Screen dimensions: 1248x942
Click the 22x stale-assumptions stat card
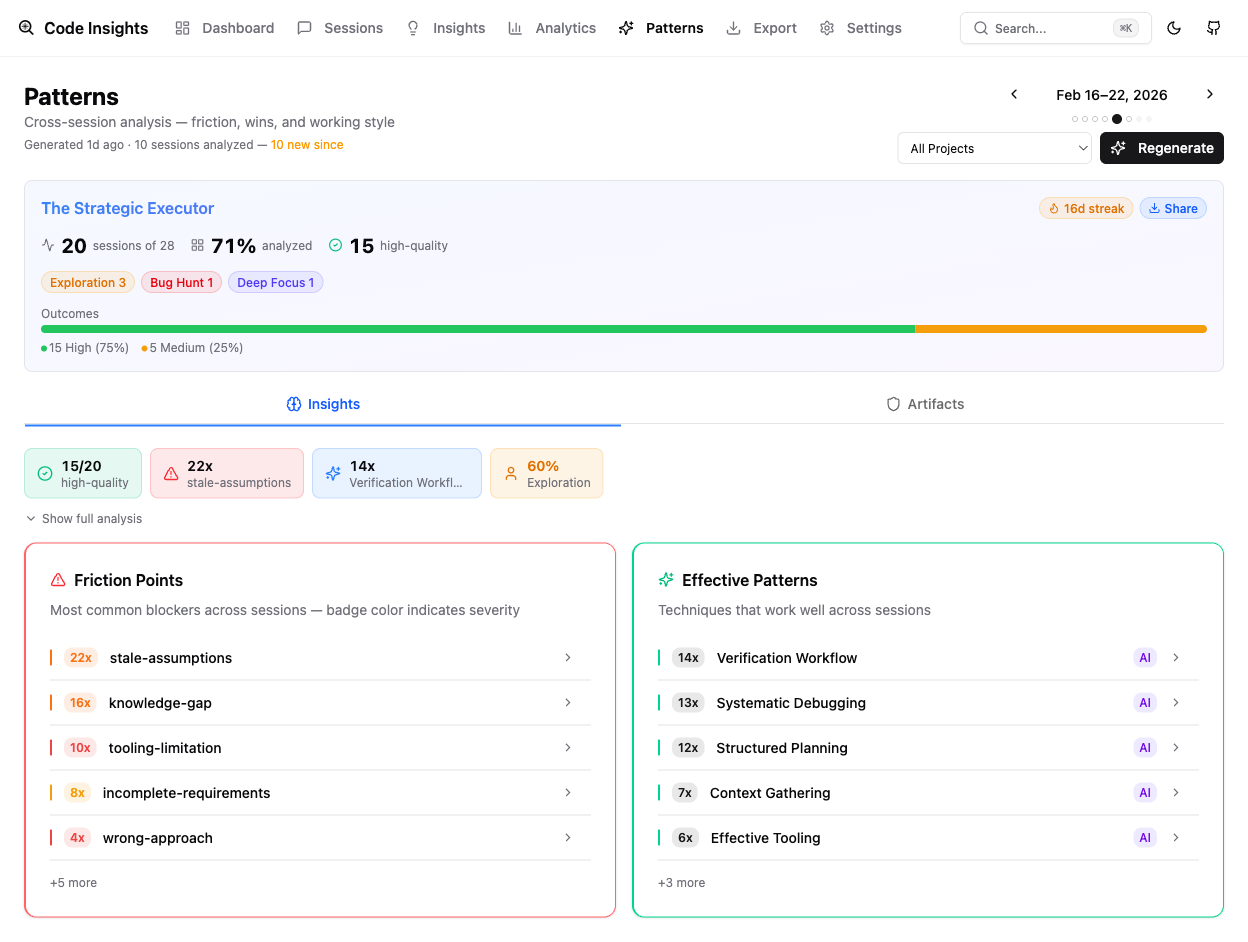tap(227, 473)
